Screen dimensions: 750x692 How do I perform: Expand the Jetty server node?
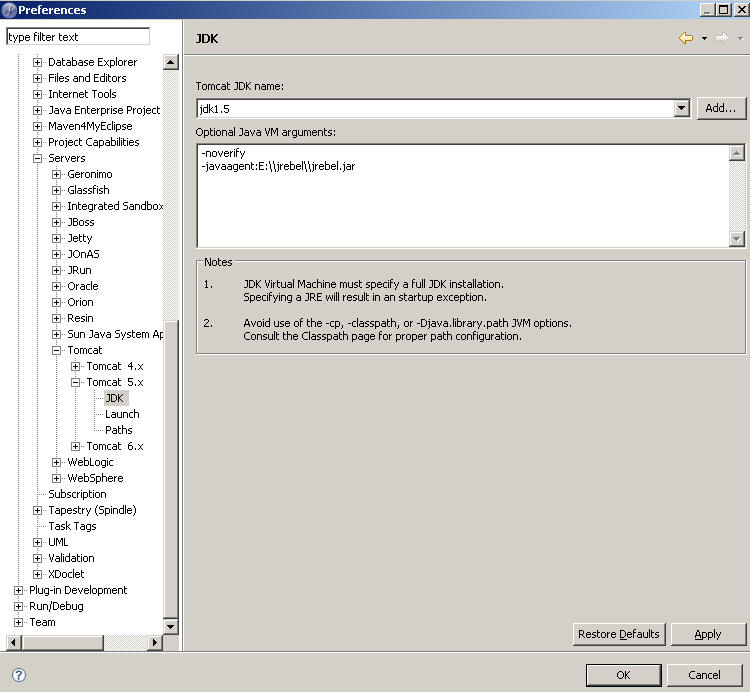pos(56,238)
